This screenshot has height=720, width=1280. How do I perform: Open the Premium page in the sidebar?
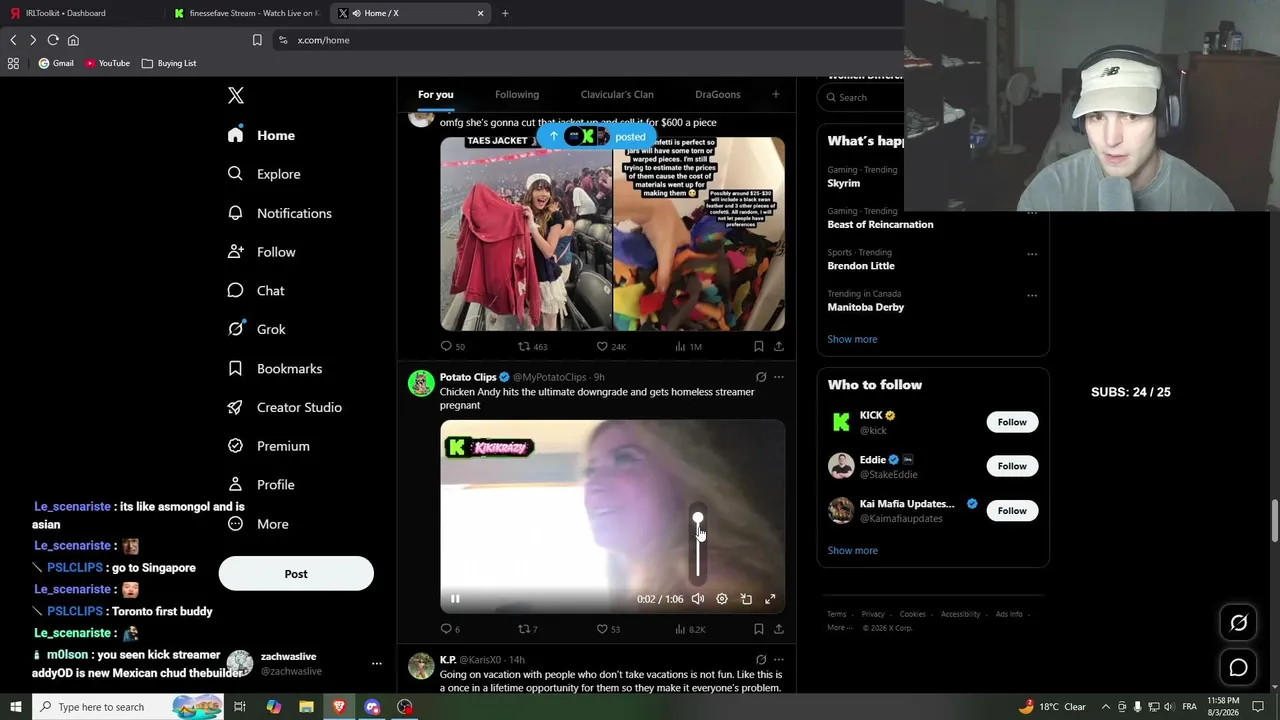click(269, 446)
